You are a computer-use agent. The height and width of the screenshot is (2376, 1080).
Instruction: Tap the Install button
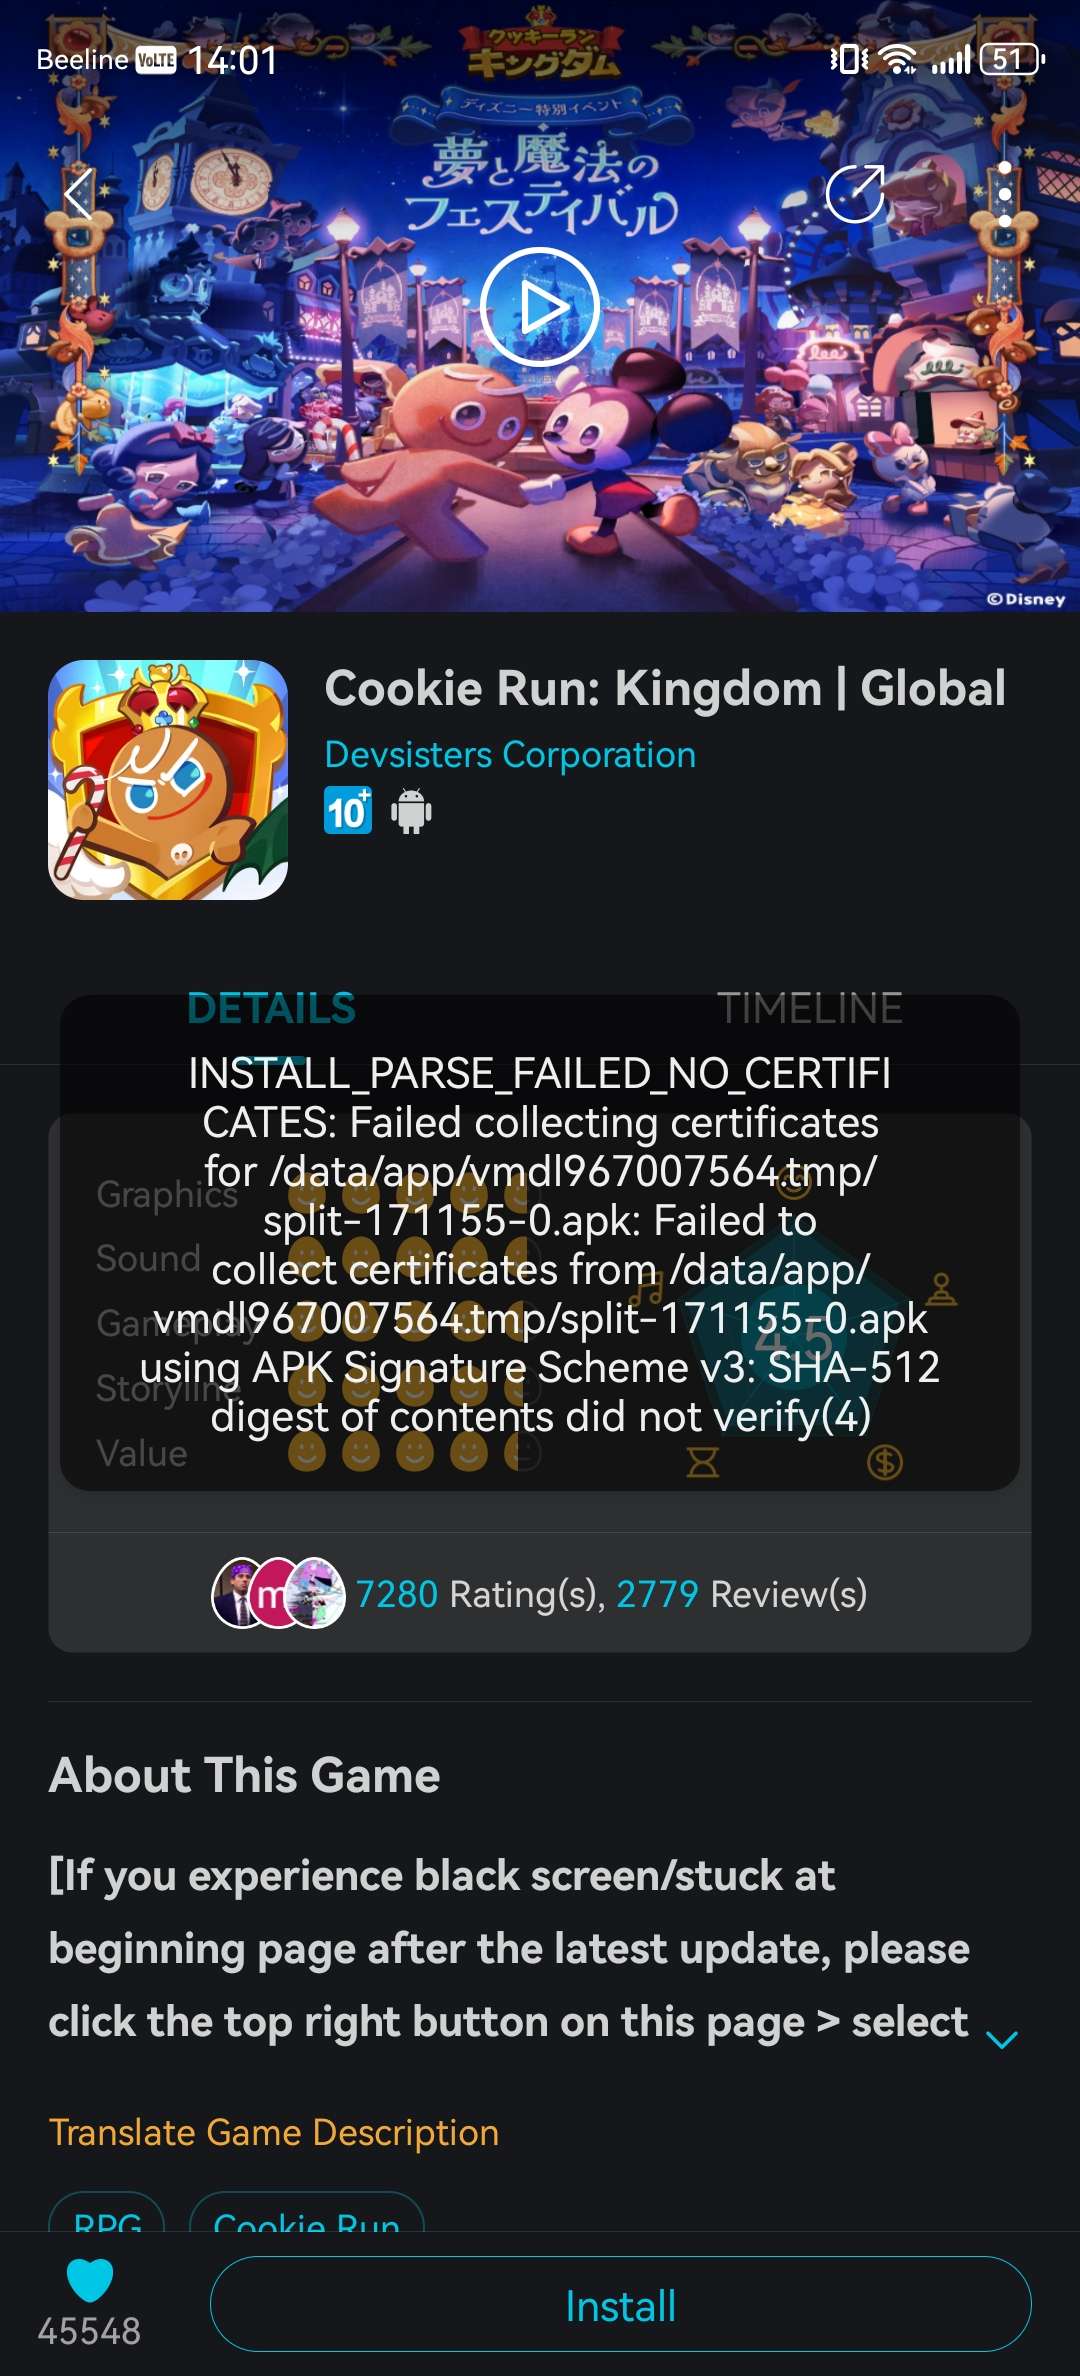620,2304
